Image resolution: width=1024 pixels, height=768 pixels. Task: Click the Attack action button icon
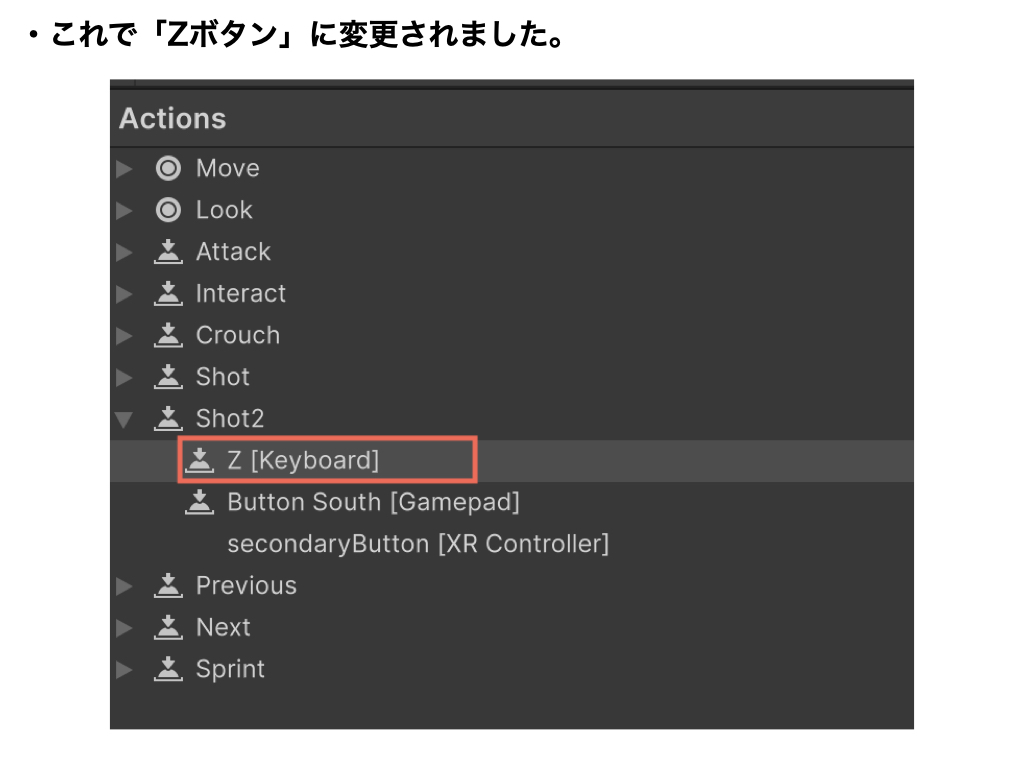[168, 252]
